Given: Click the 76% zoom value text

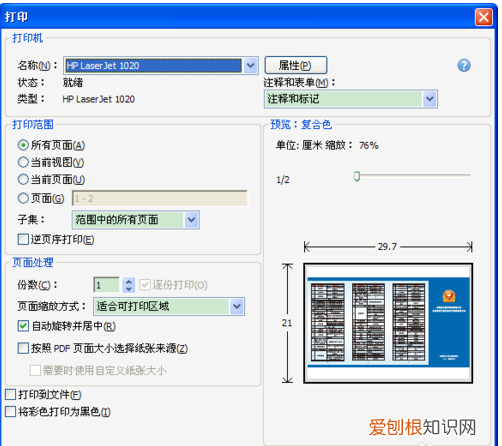Looking at the screenshot, I should pyautogui.click(x=369, y=145).
